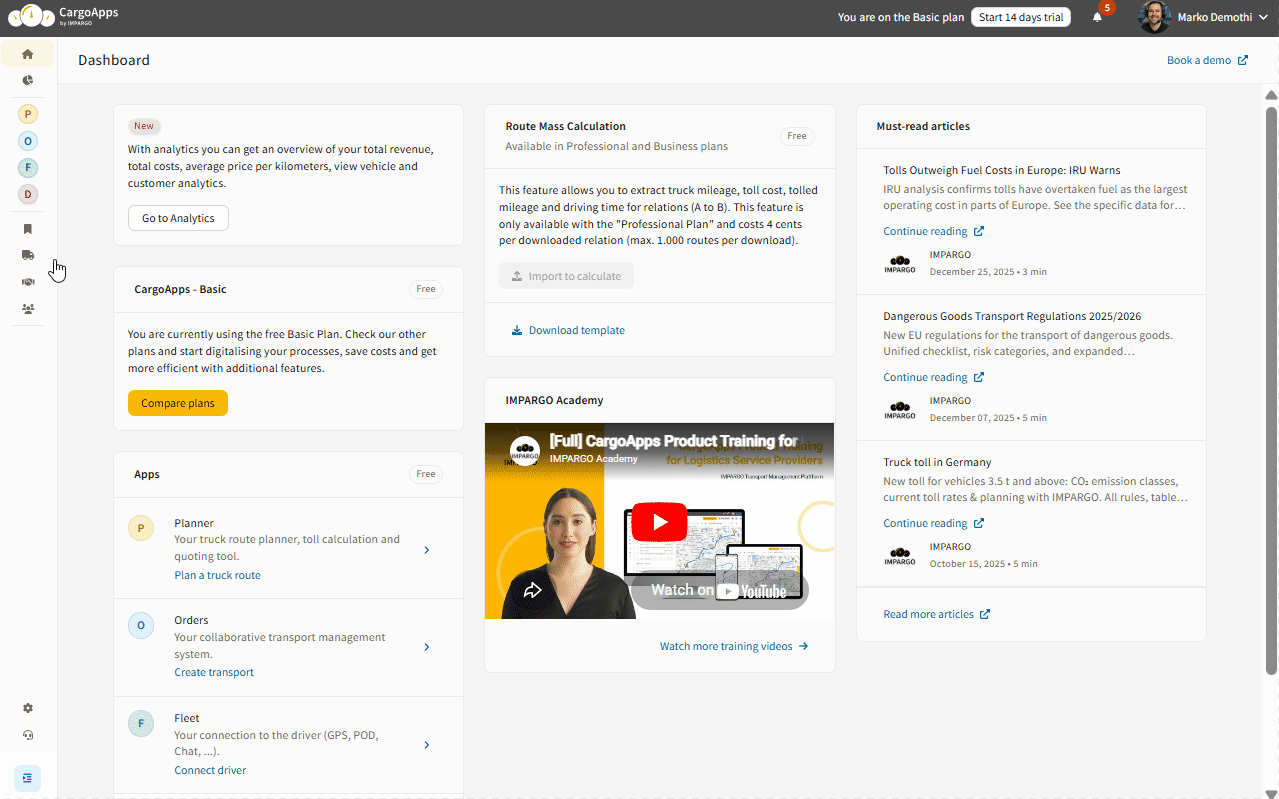Screen dimensions: 1279x799
Task: Expand the sidebar with the bottom toggle
Action: [28, 778]
